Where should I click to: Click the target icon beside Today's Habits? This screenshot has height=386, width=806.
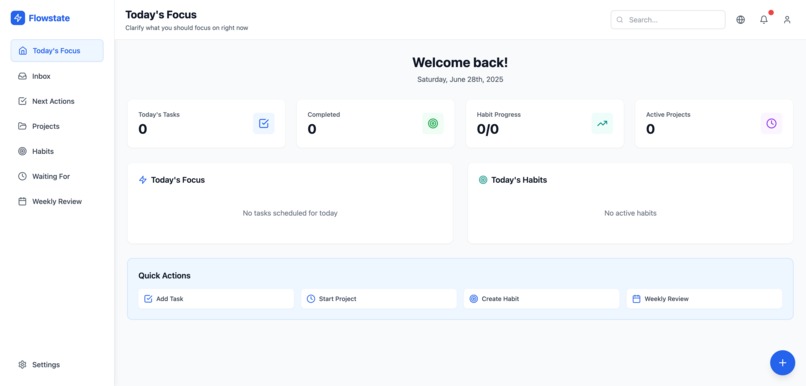pos(483,180)
